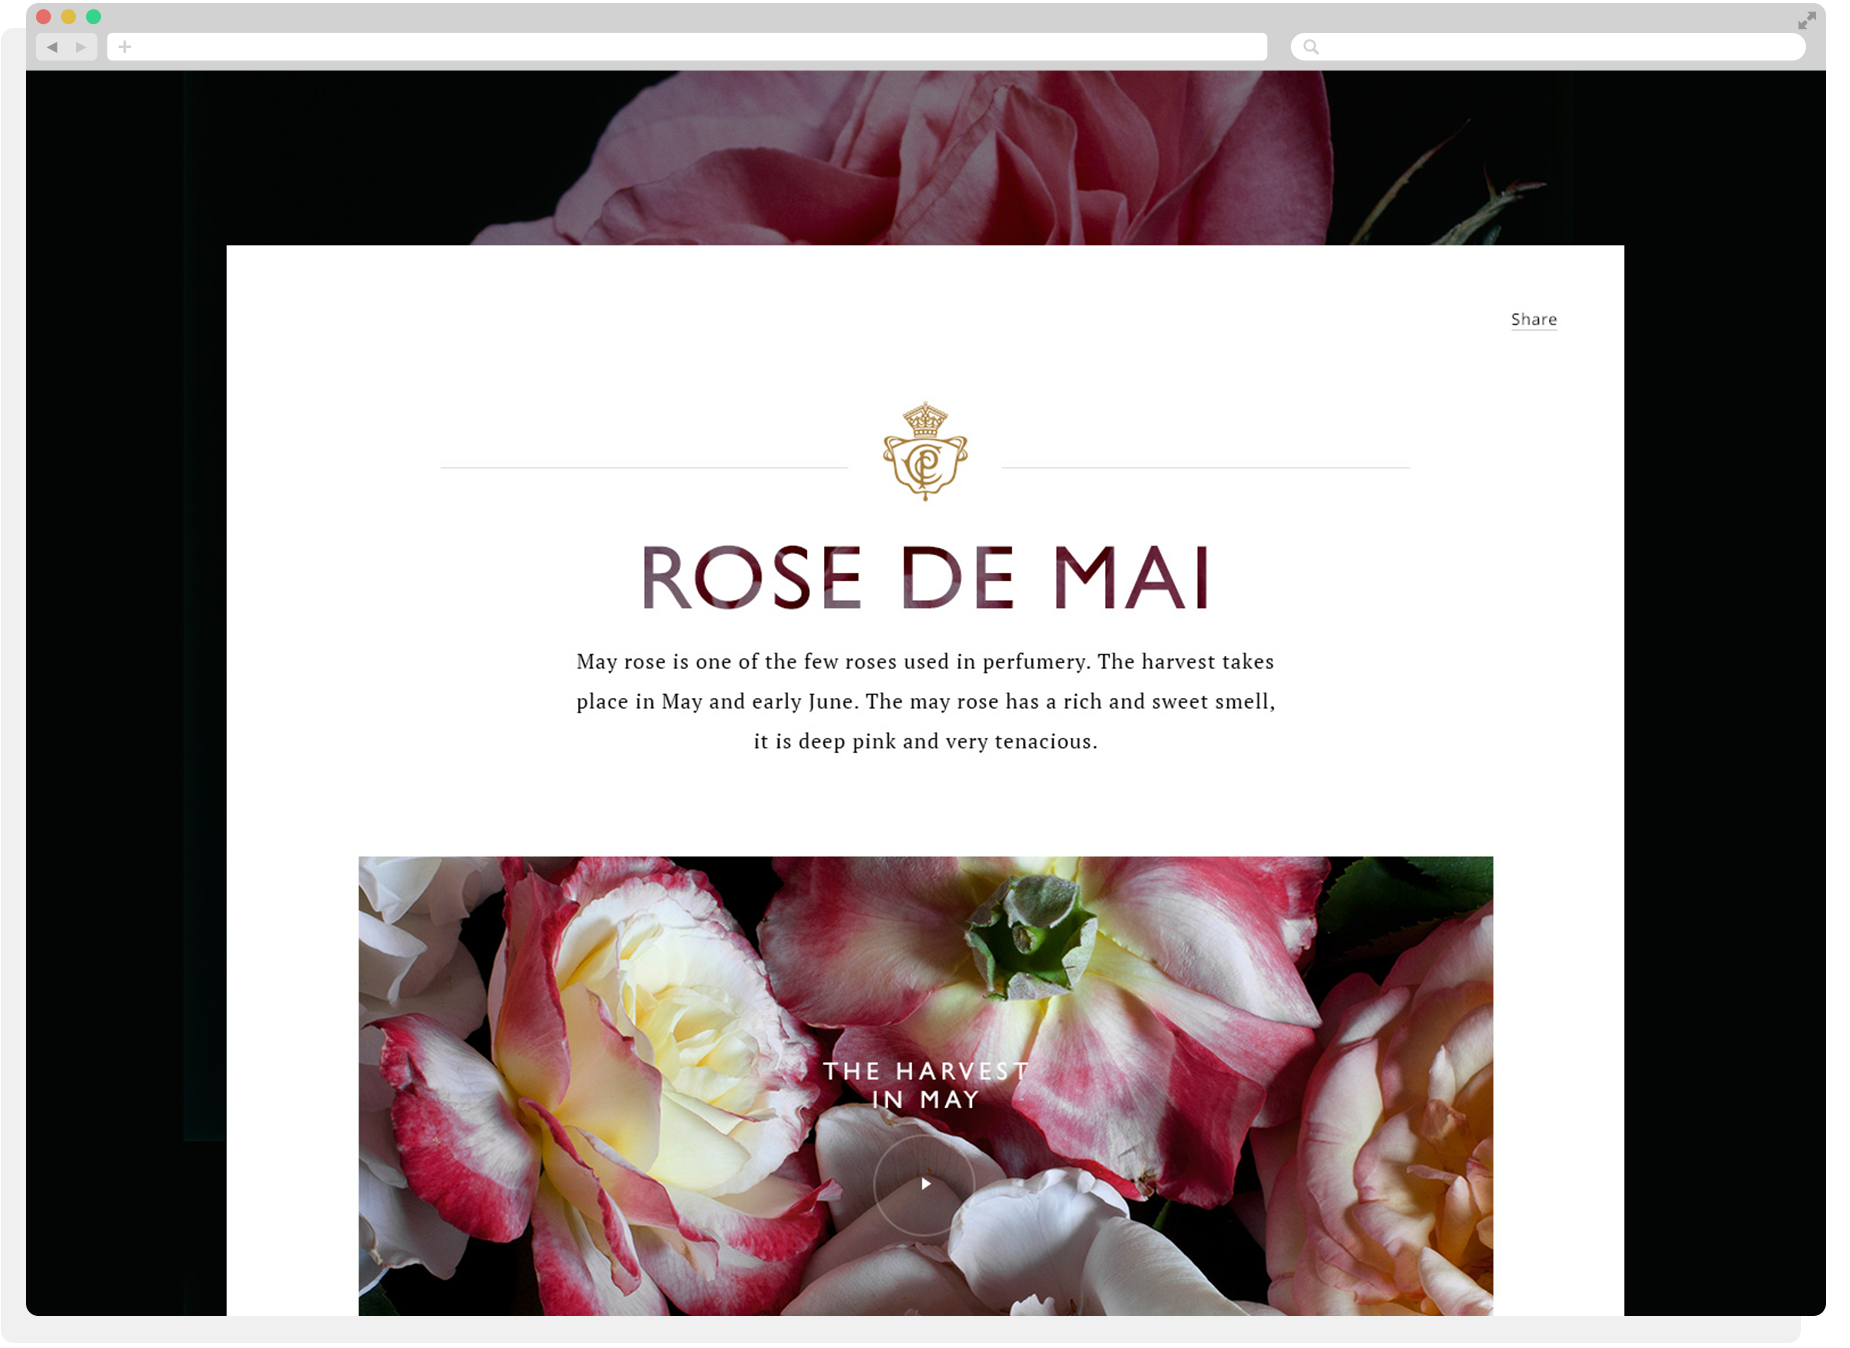Click the Harvest in May video thumbnail
Image resolution: width=1850 pixels, height=1348 pixels.
(925, 1085)
